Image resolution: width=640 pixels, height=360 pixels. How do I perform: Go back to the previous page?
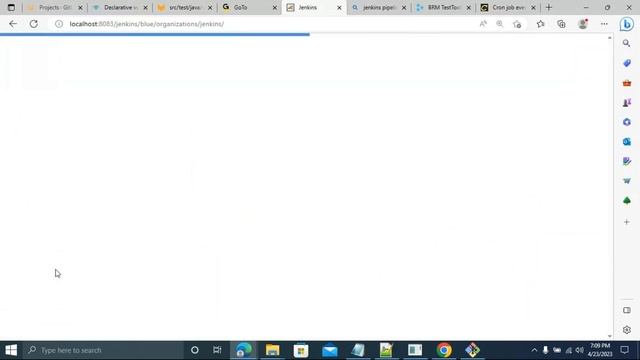[13, 24]
